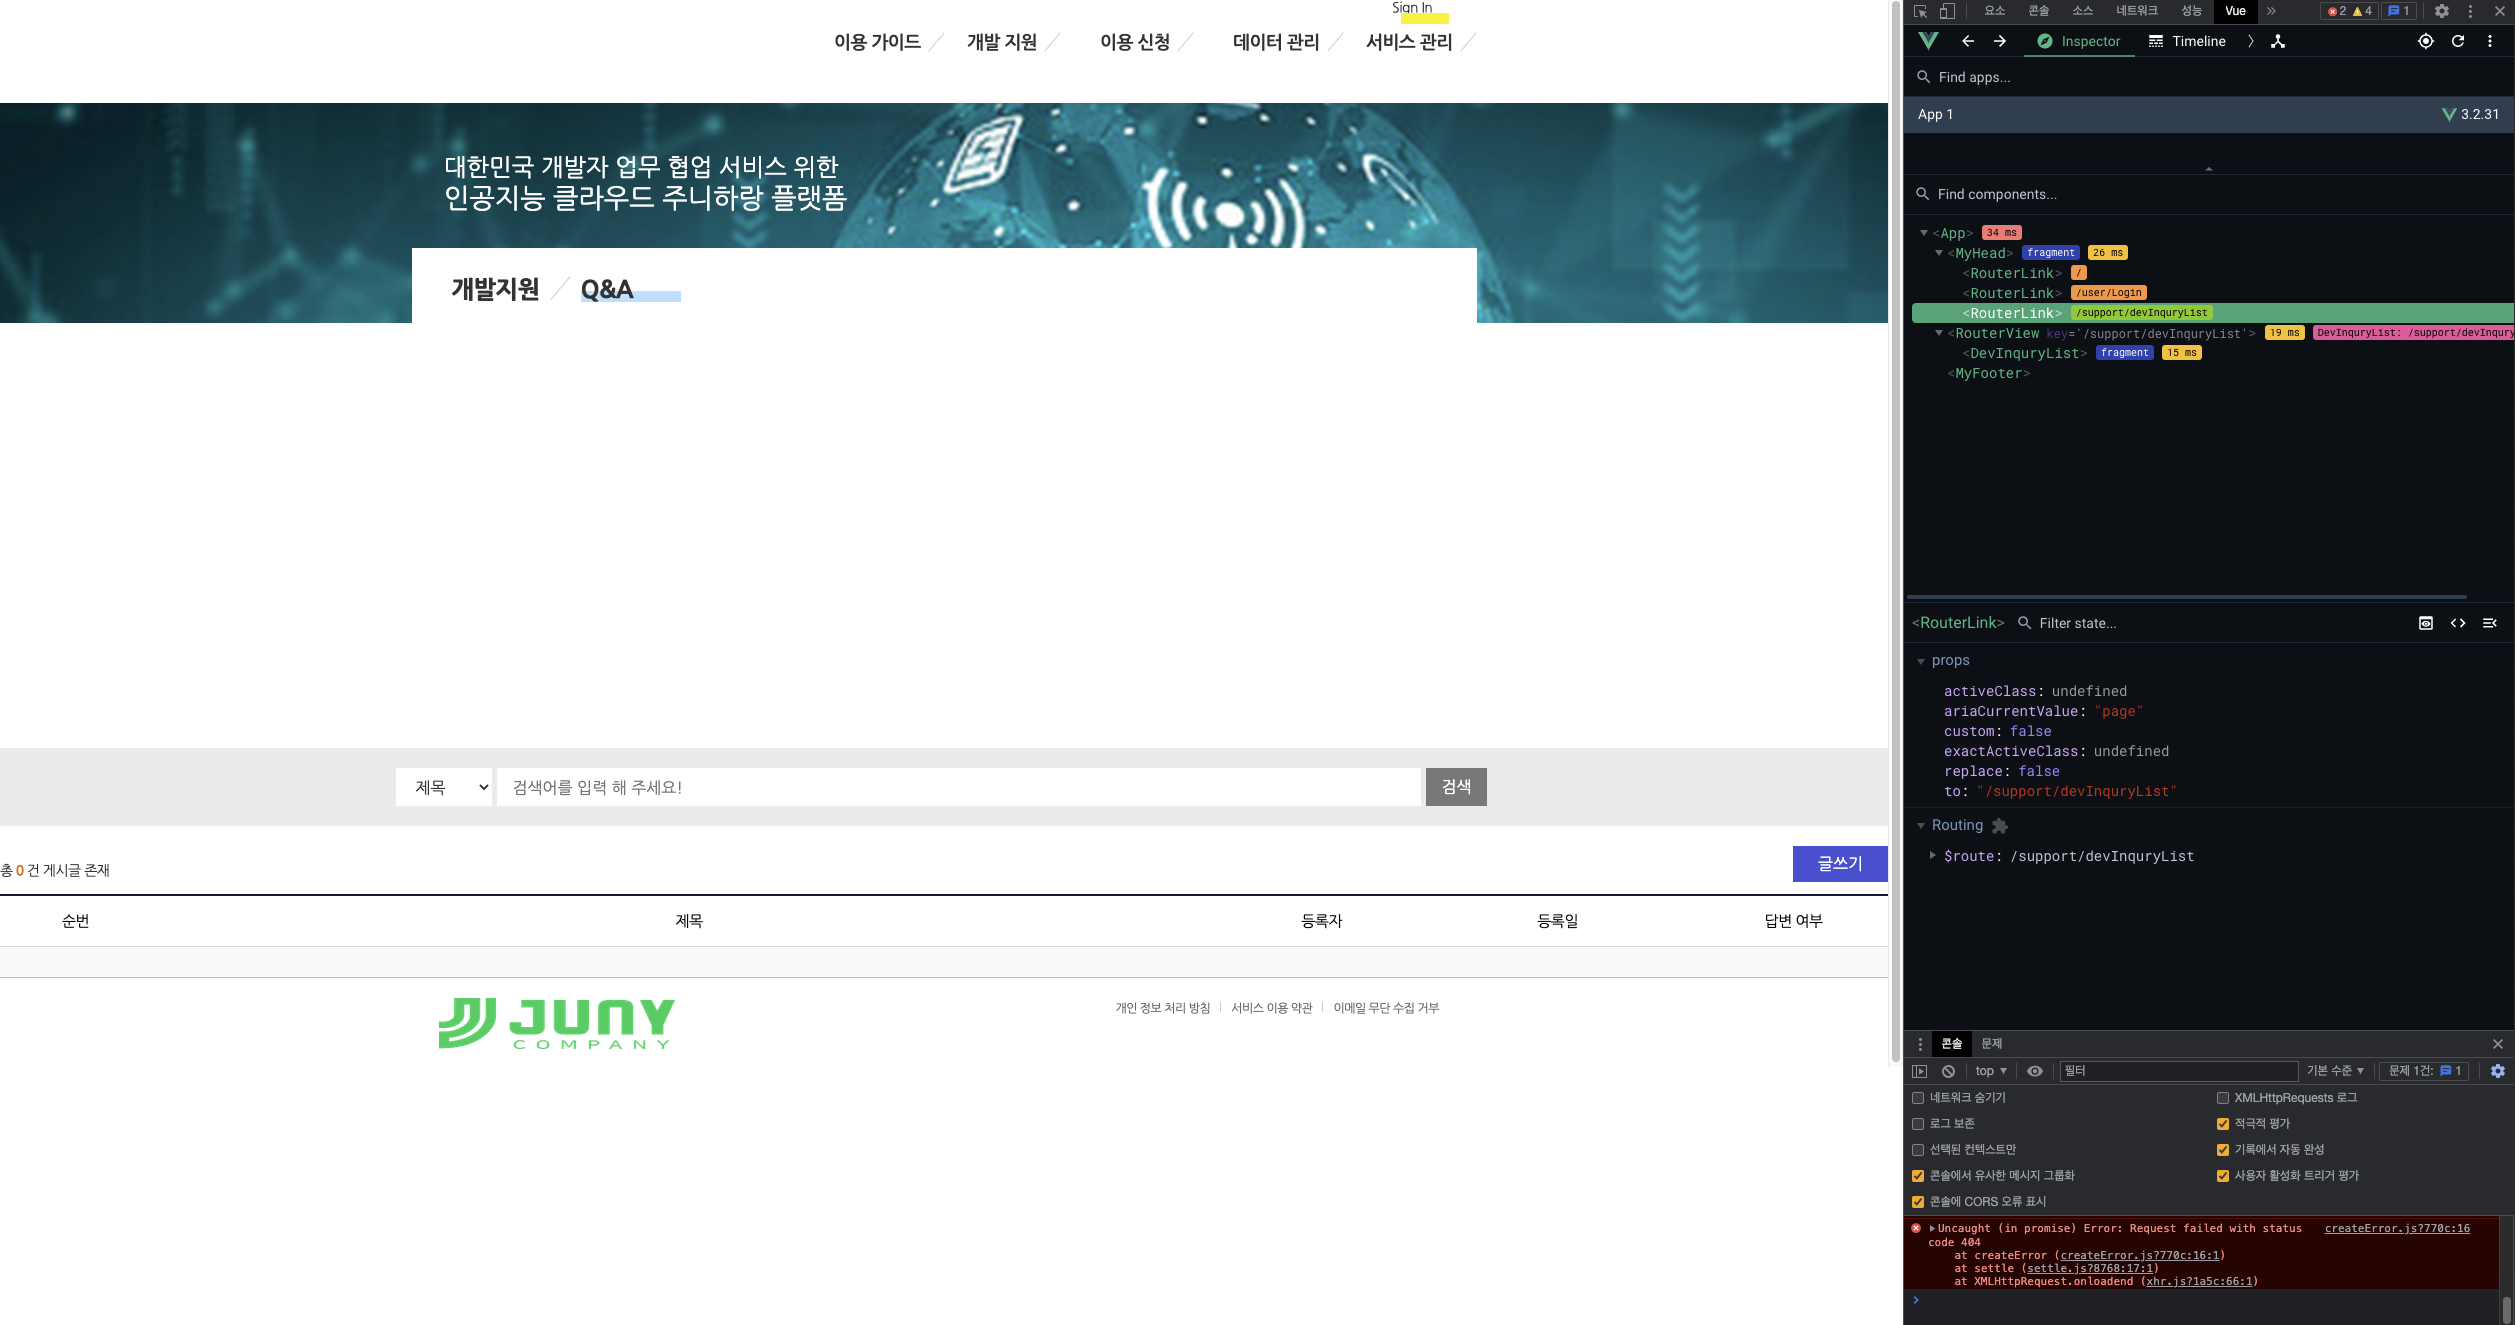
Task: Click the scroll to component icon
Action: click(x=2426, y=623)
